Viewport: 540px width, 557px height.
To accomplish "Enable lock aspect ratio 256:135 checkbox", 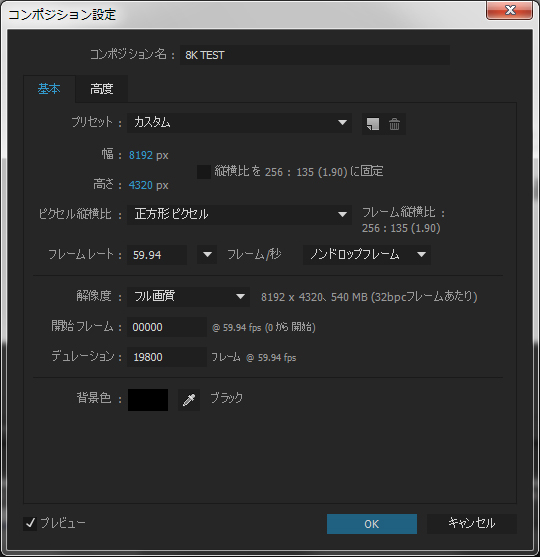I will pyautogui.click(x=204, y=172).
